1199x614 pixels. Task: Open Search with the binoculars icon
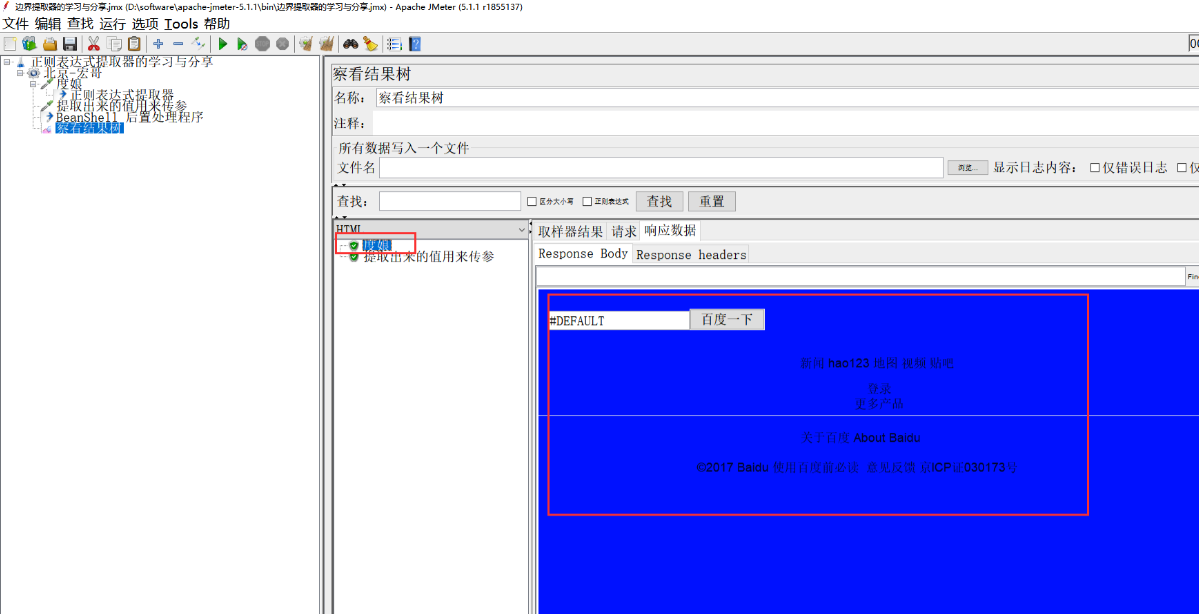click(x=351, y=44)
